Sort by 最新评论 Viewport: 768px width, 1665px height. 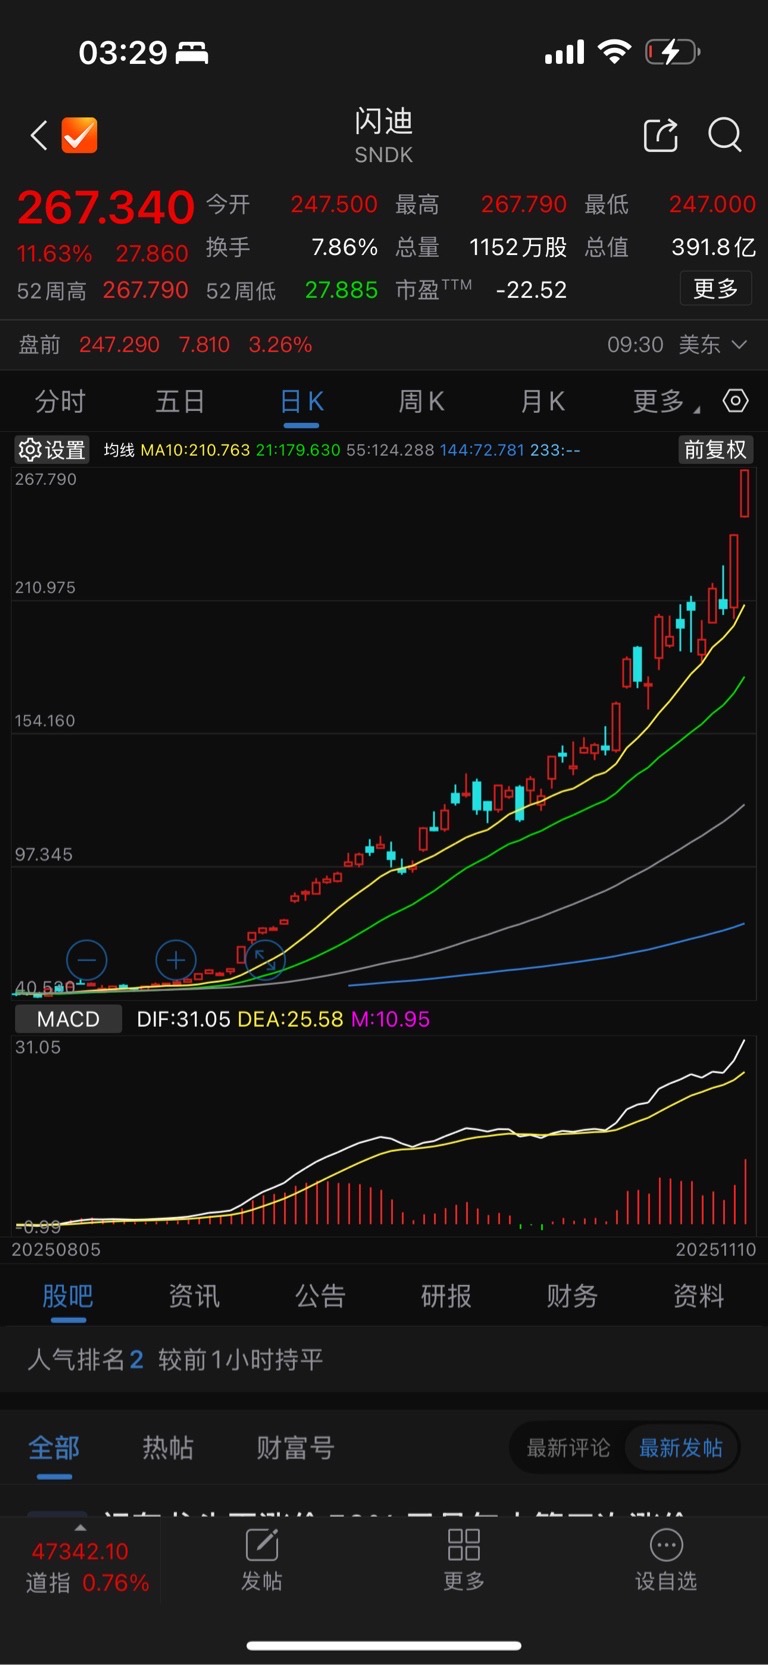click(x=568, y=1448)
